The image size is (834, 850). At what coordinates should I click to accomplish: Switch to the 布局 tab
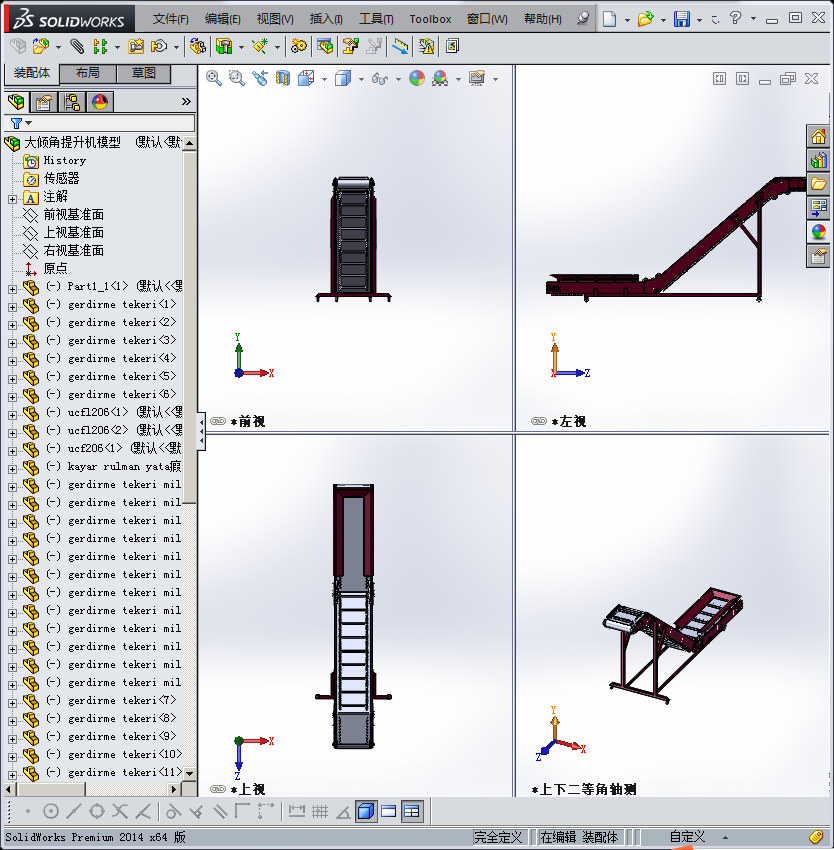pyautogui.click(x=87, y=73)
